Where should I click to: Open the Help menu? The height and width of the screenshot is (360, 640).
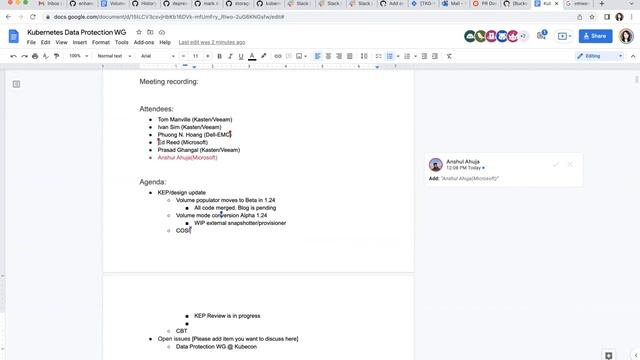click(x=165, y=42)
